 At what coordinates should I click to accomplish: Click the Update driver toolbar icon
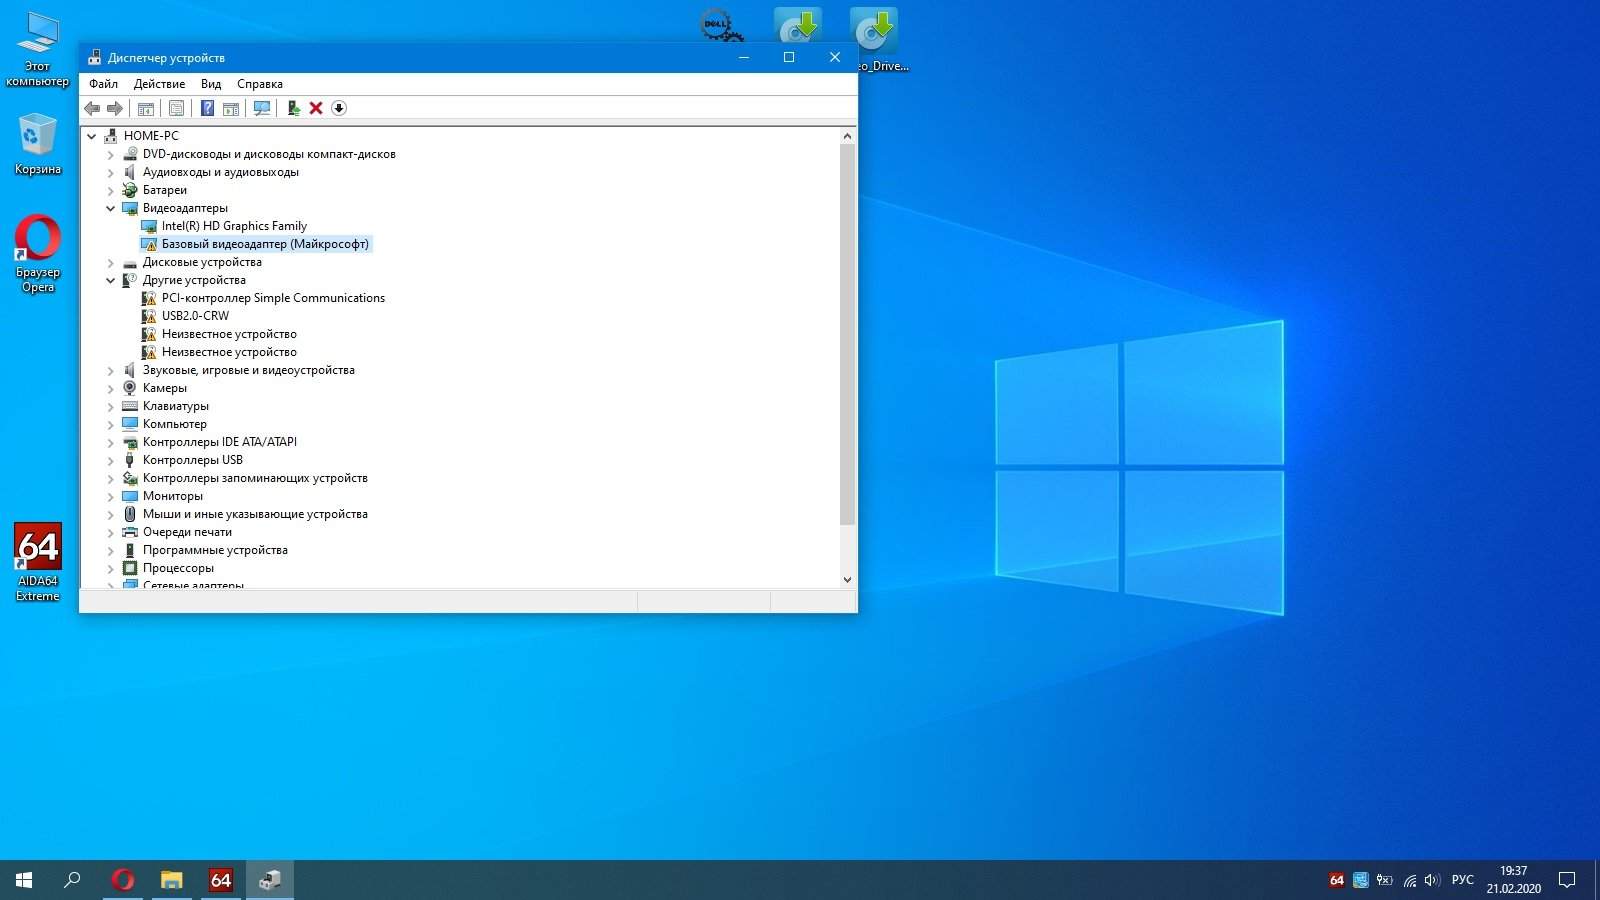point(293,108)
